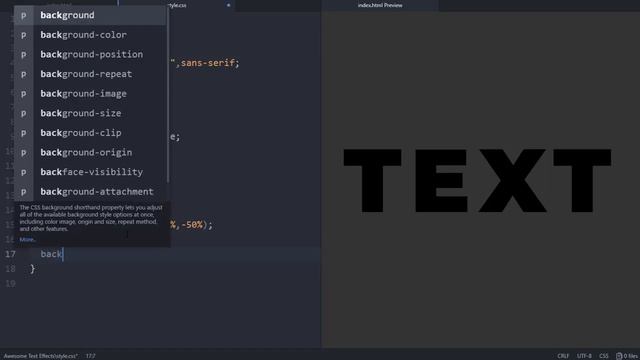Place cursor after typed 'back' text
640x360 pixels.
coord(63,254)
